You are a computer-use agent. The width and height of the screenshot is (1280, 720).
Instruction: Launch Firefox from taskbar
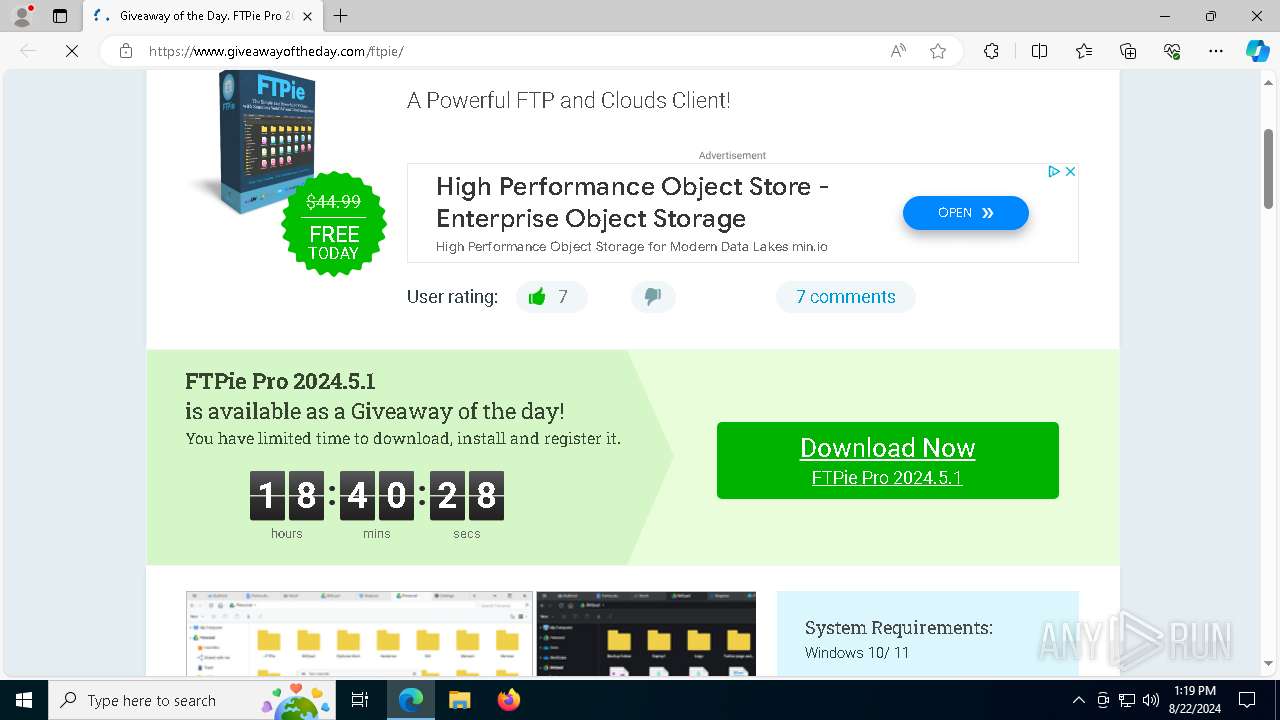[509, 700]
